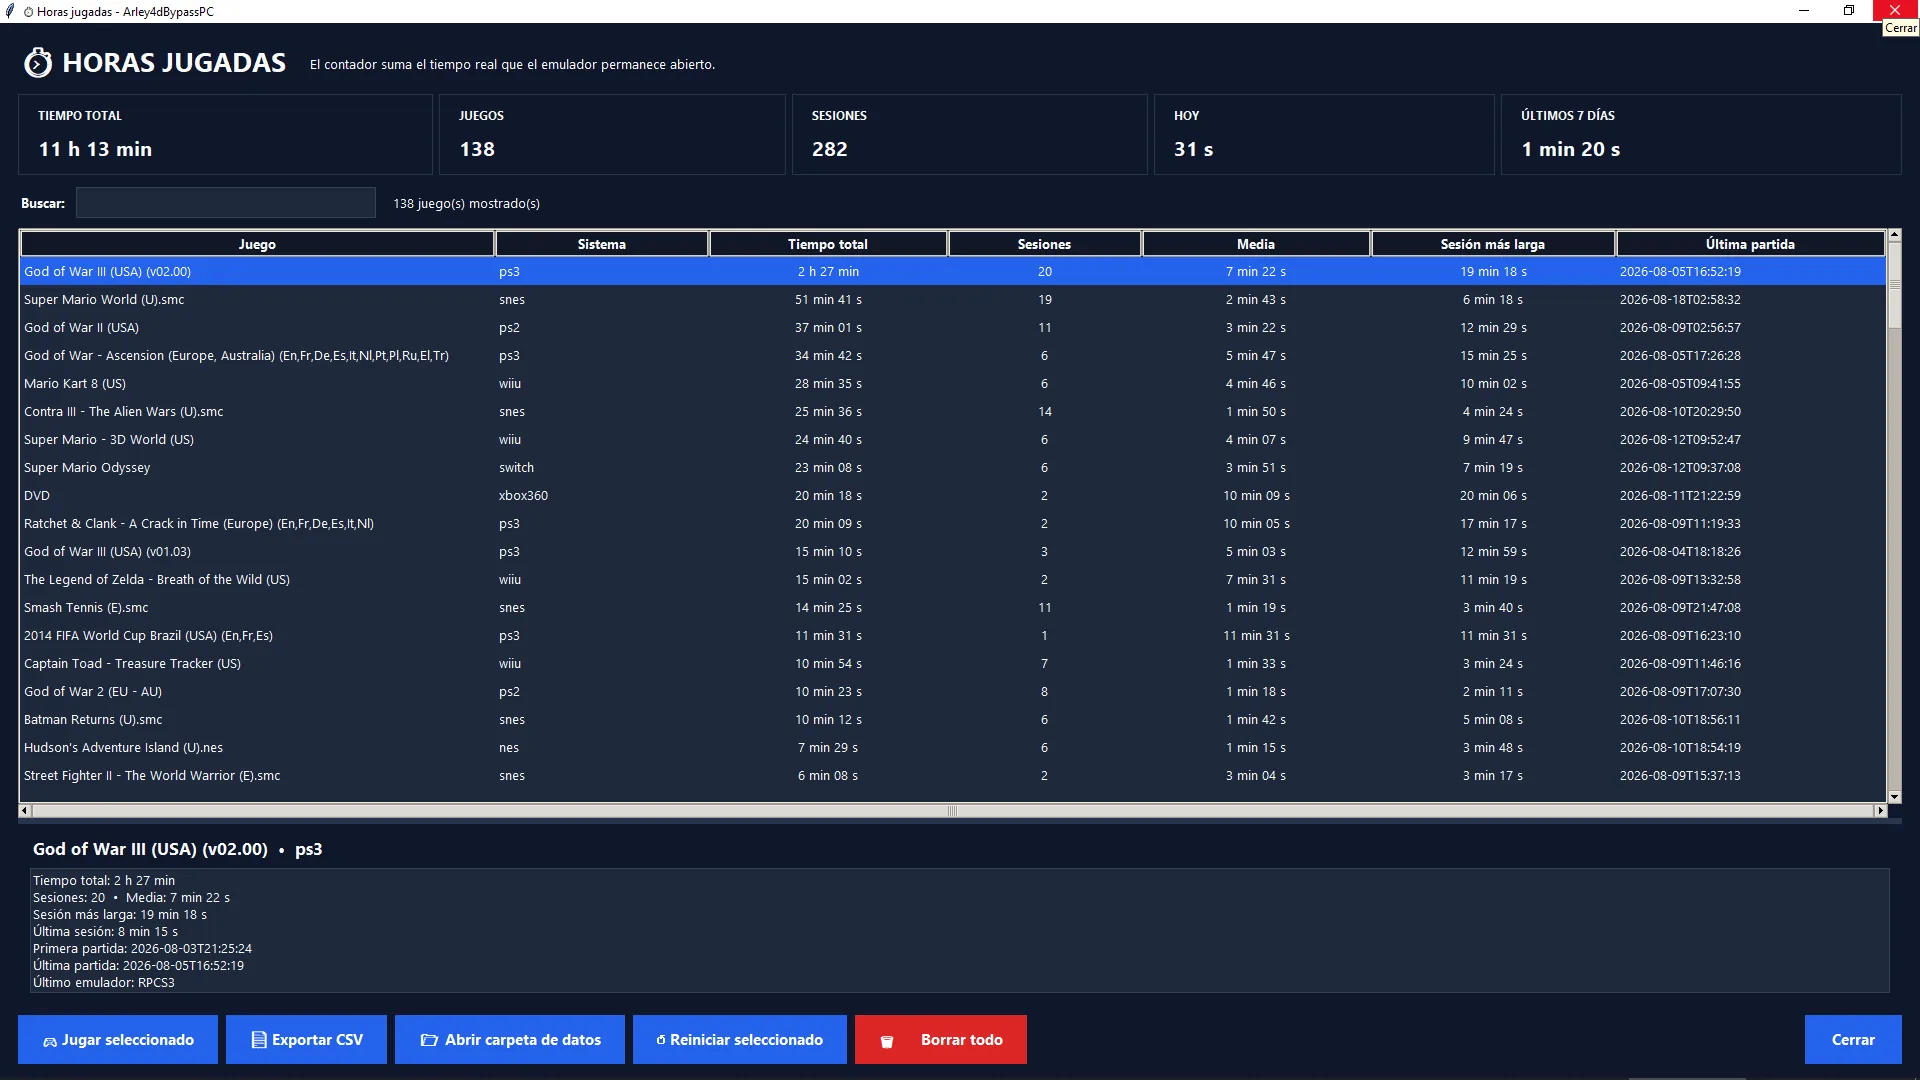Restore down the Horas jugadas window

(1849, 11)
